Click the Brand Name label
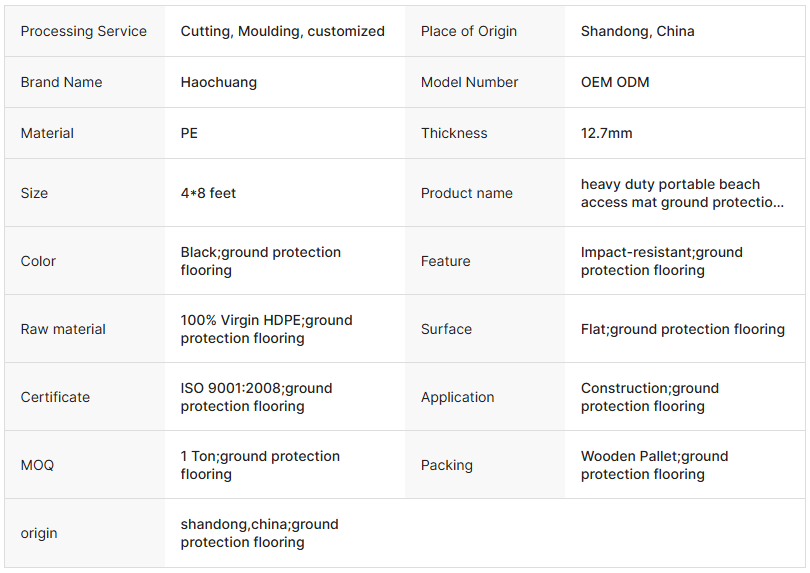Image resolution: width=810 pixels, height=573 pixels. pos(61,82)
